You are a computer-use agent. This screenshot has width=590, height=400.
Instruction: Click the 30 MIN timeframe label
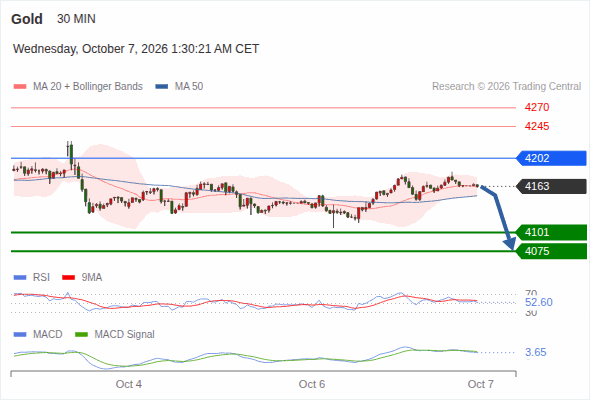[x=76, y=19]
